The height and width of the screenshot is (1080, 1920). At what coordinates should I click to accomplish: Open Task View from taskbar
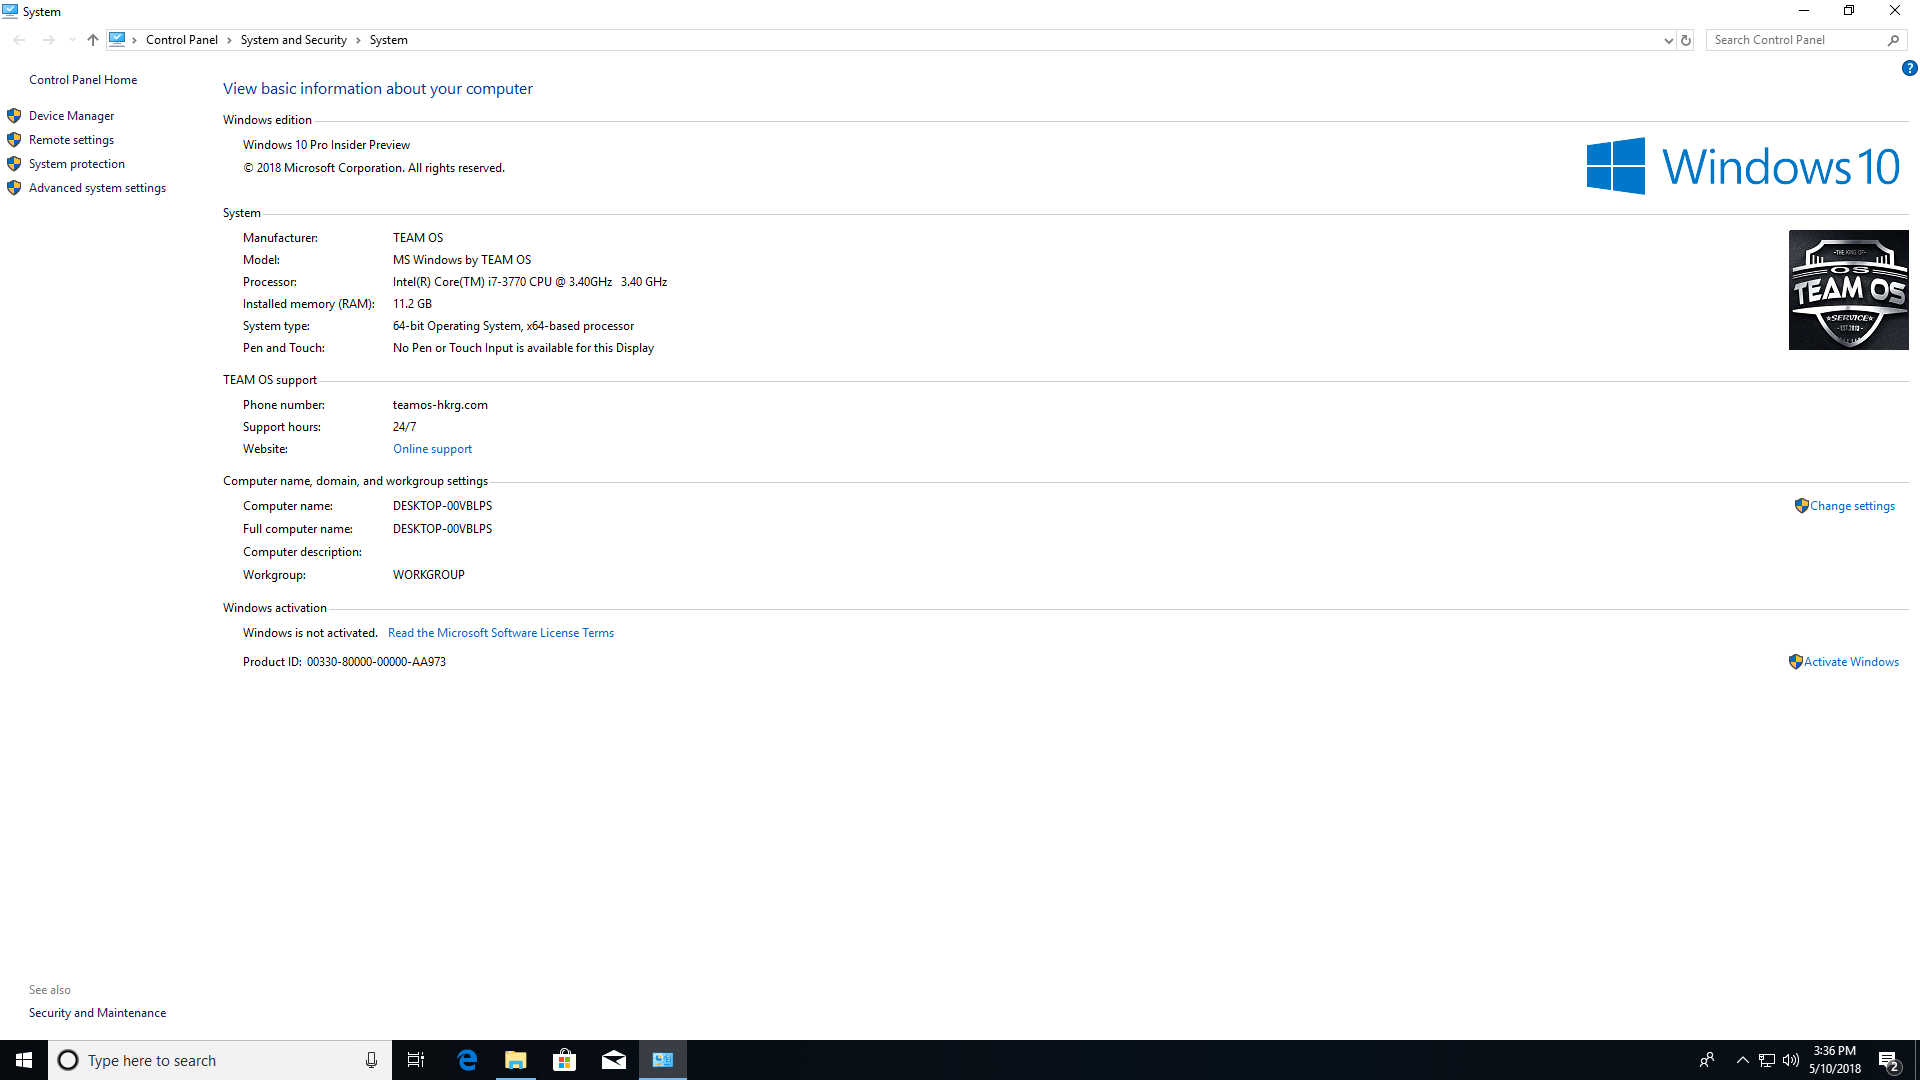coord(416,1060)
